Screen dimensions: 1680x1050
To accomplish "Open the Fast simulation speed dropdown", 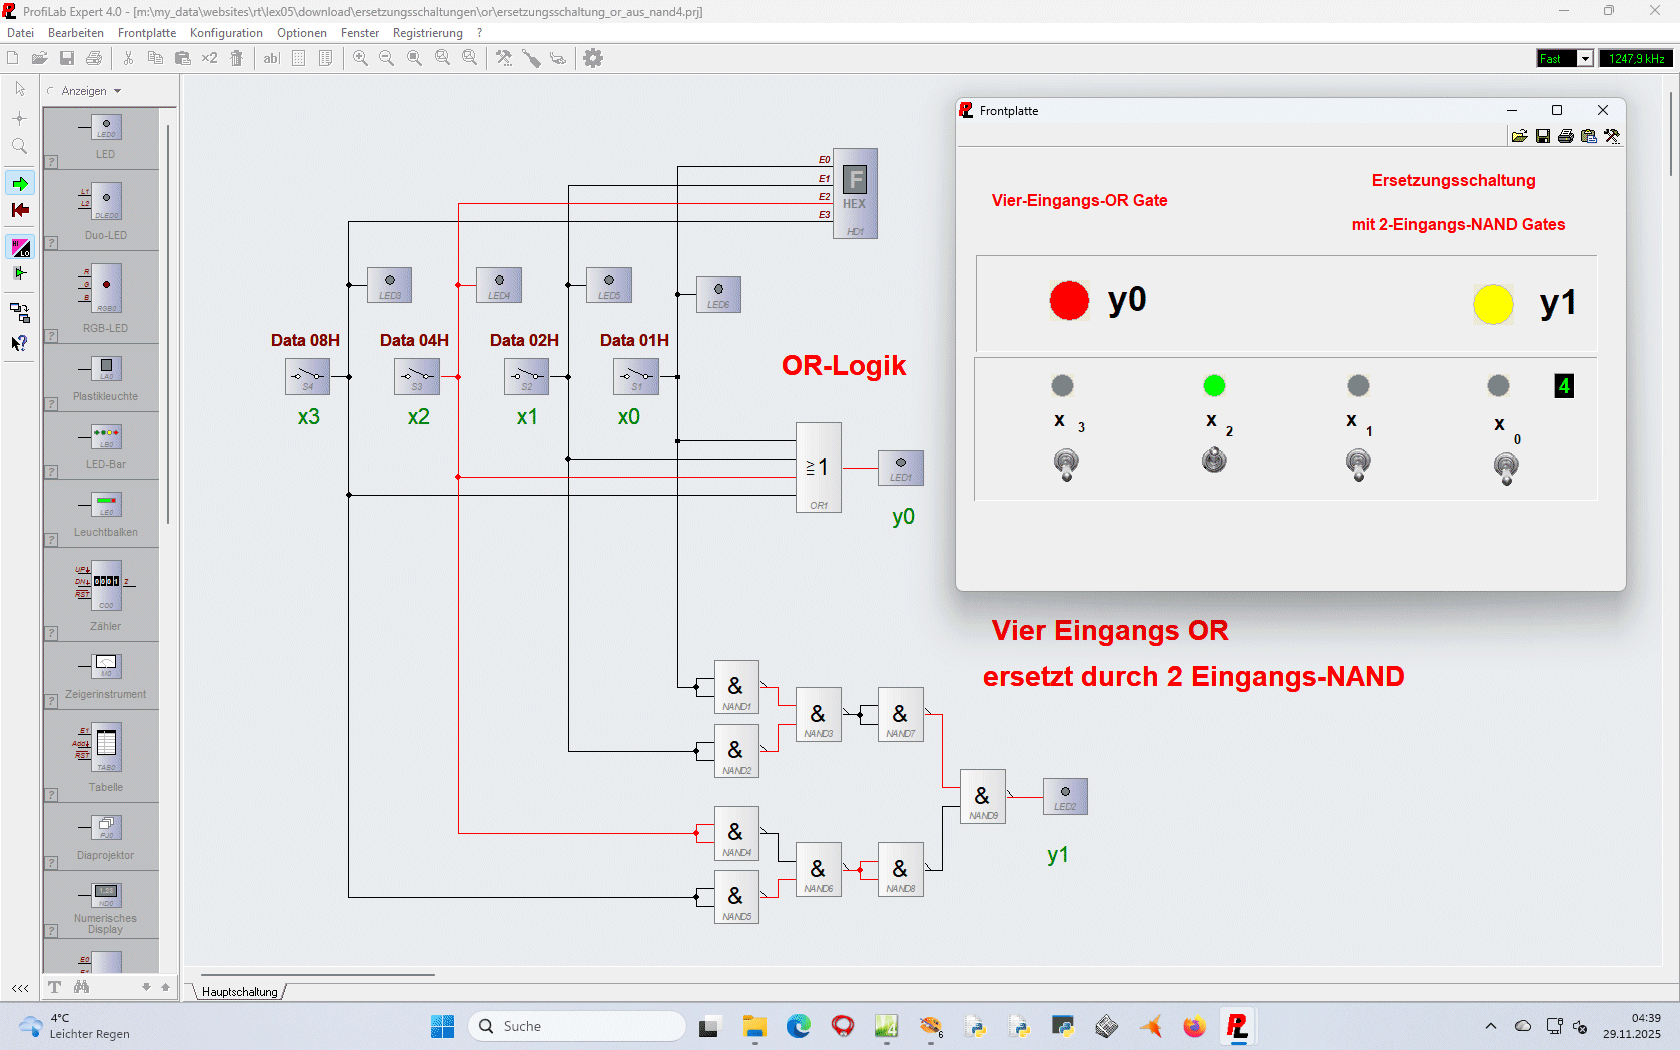I will (1584, 59).
